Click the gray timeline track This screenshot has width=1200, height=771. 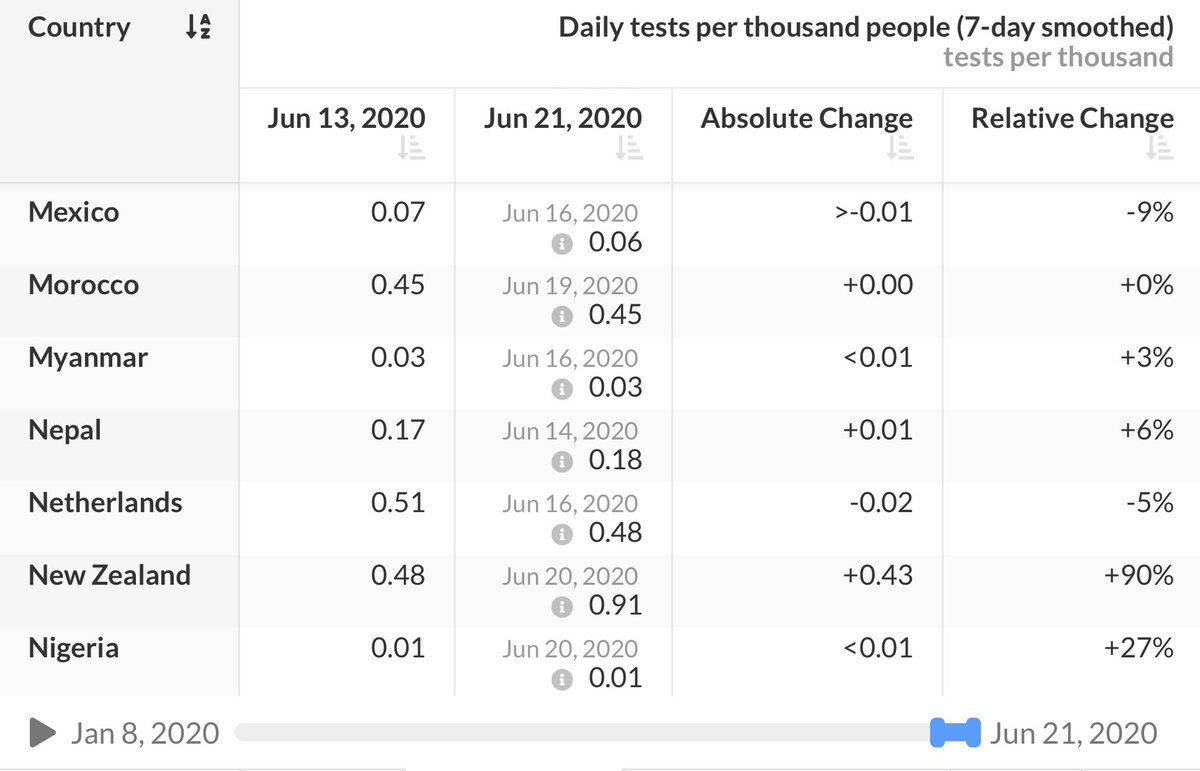coord(580,733)
